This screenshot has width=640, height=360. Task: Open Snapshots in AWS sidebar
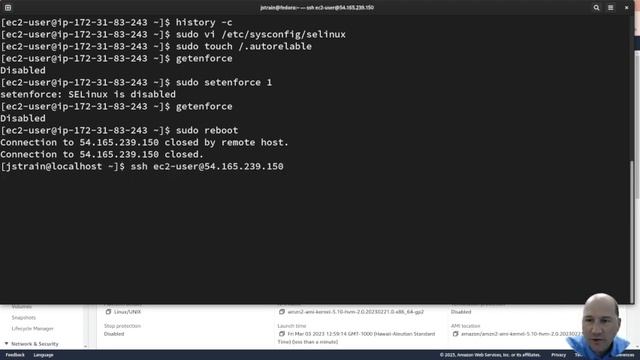[24, 317]
